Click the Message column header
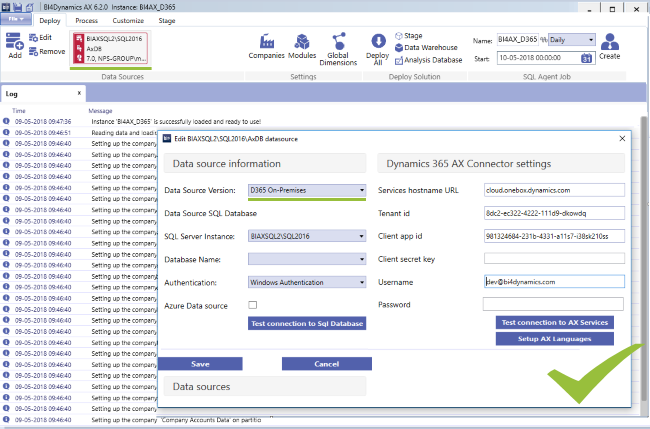 coord(100,111)
